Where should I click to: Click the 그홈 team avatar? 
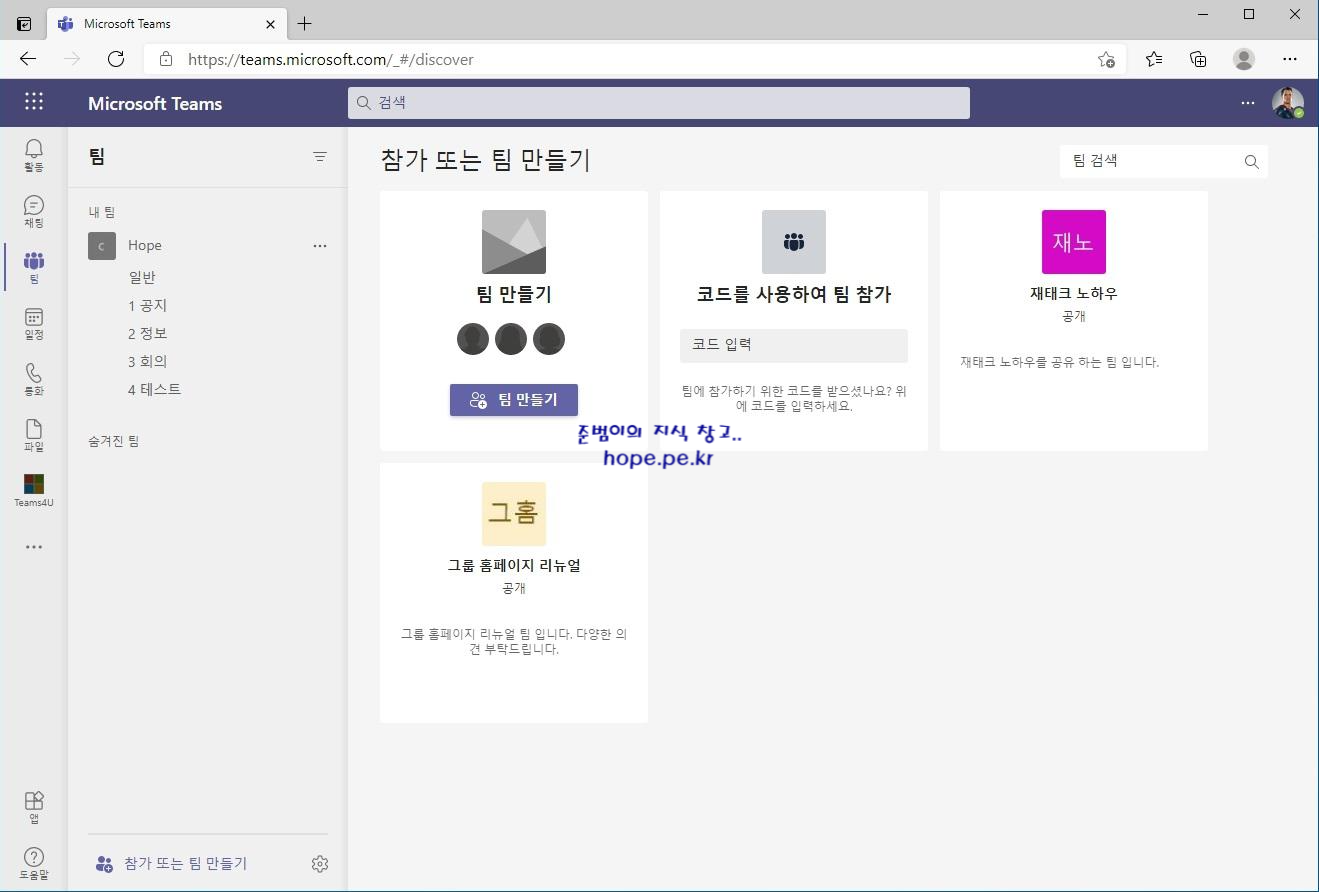(514, 514)
